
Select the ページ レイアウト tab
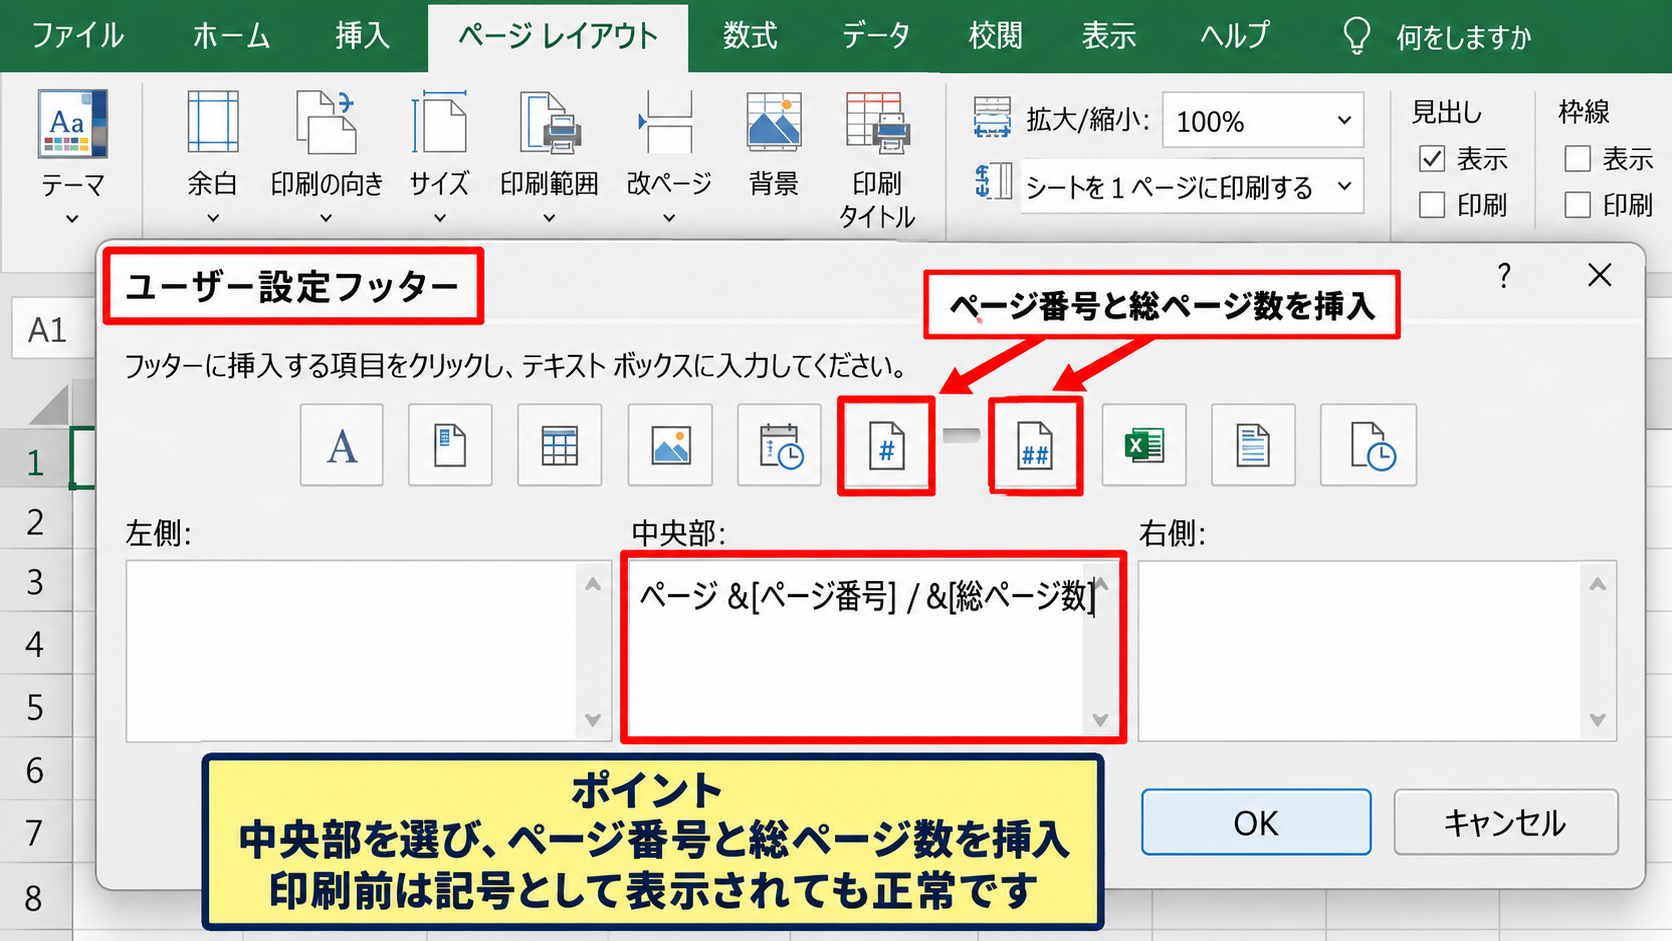click(x=558, y=37)
